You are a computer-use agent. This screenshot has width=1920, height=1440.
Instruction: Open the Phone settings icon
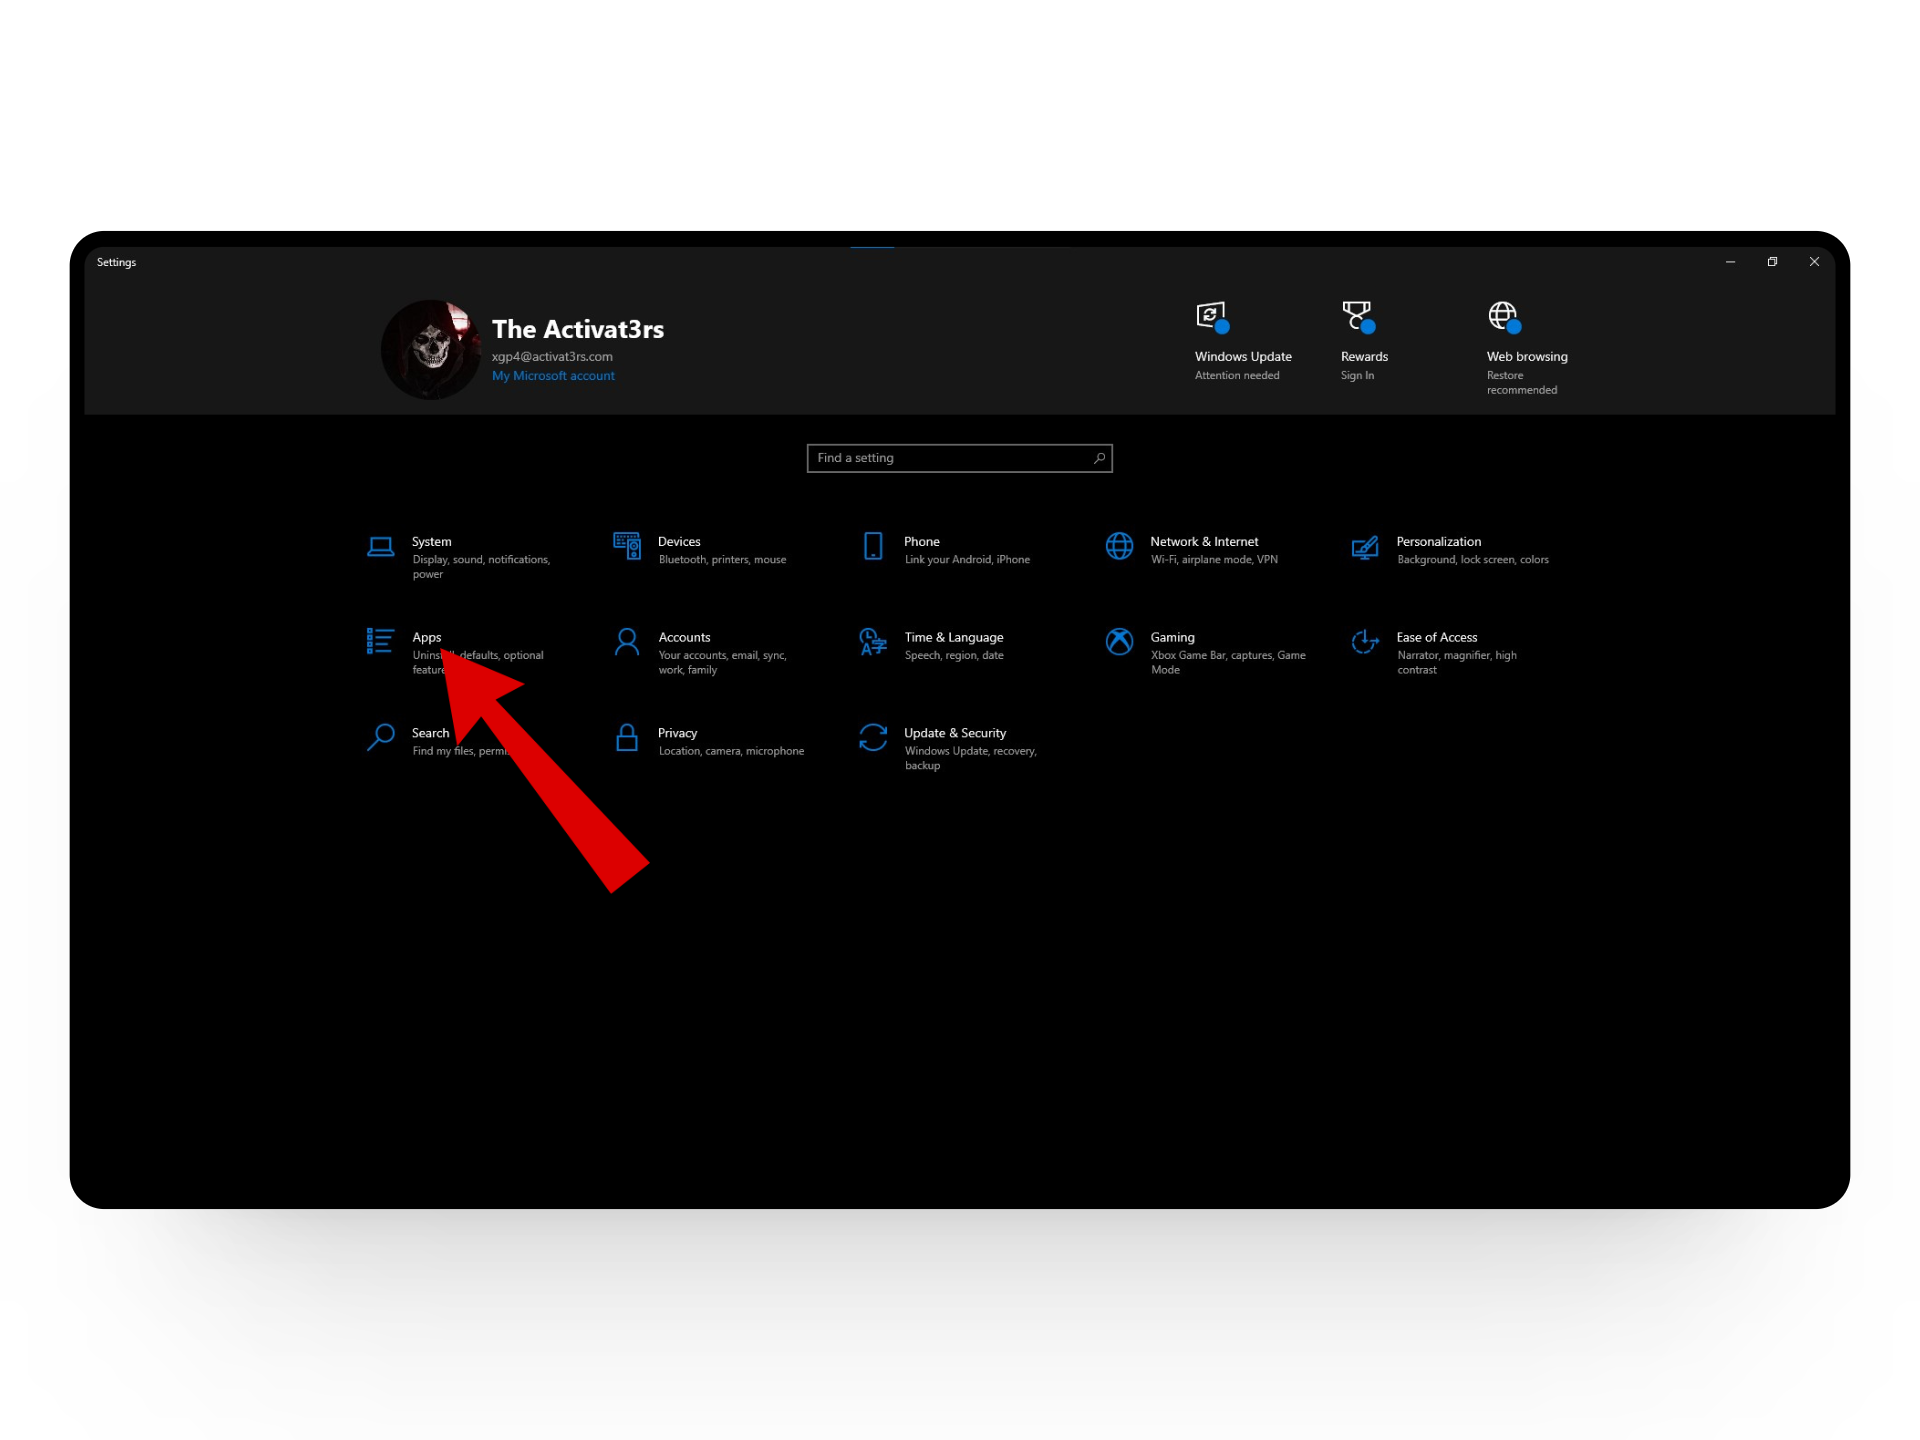pyautogui.click(x=873, y=546)
